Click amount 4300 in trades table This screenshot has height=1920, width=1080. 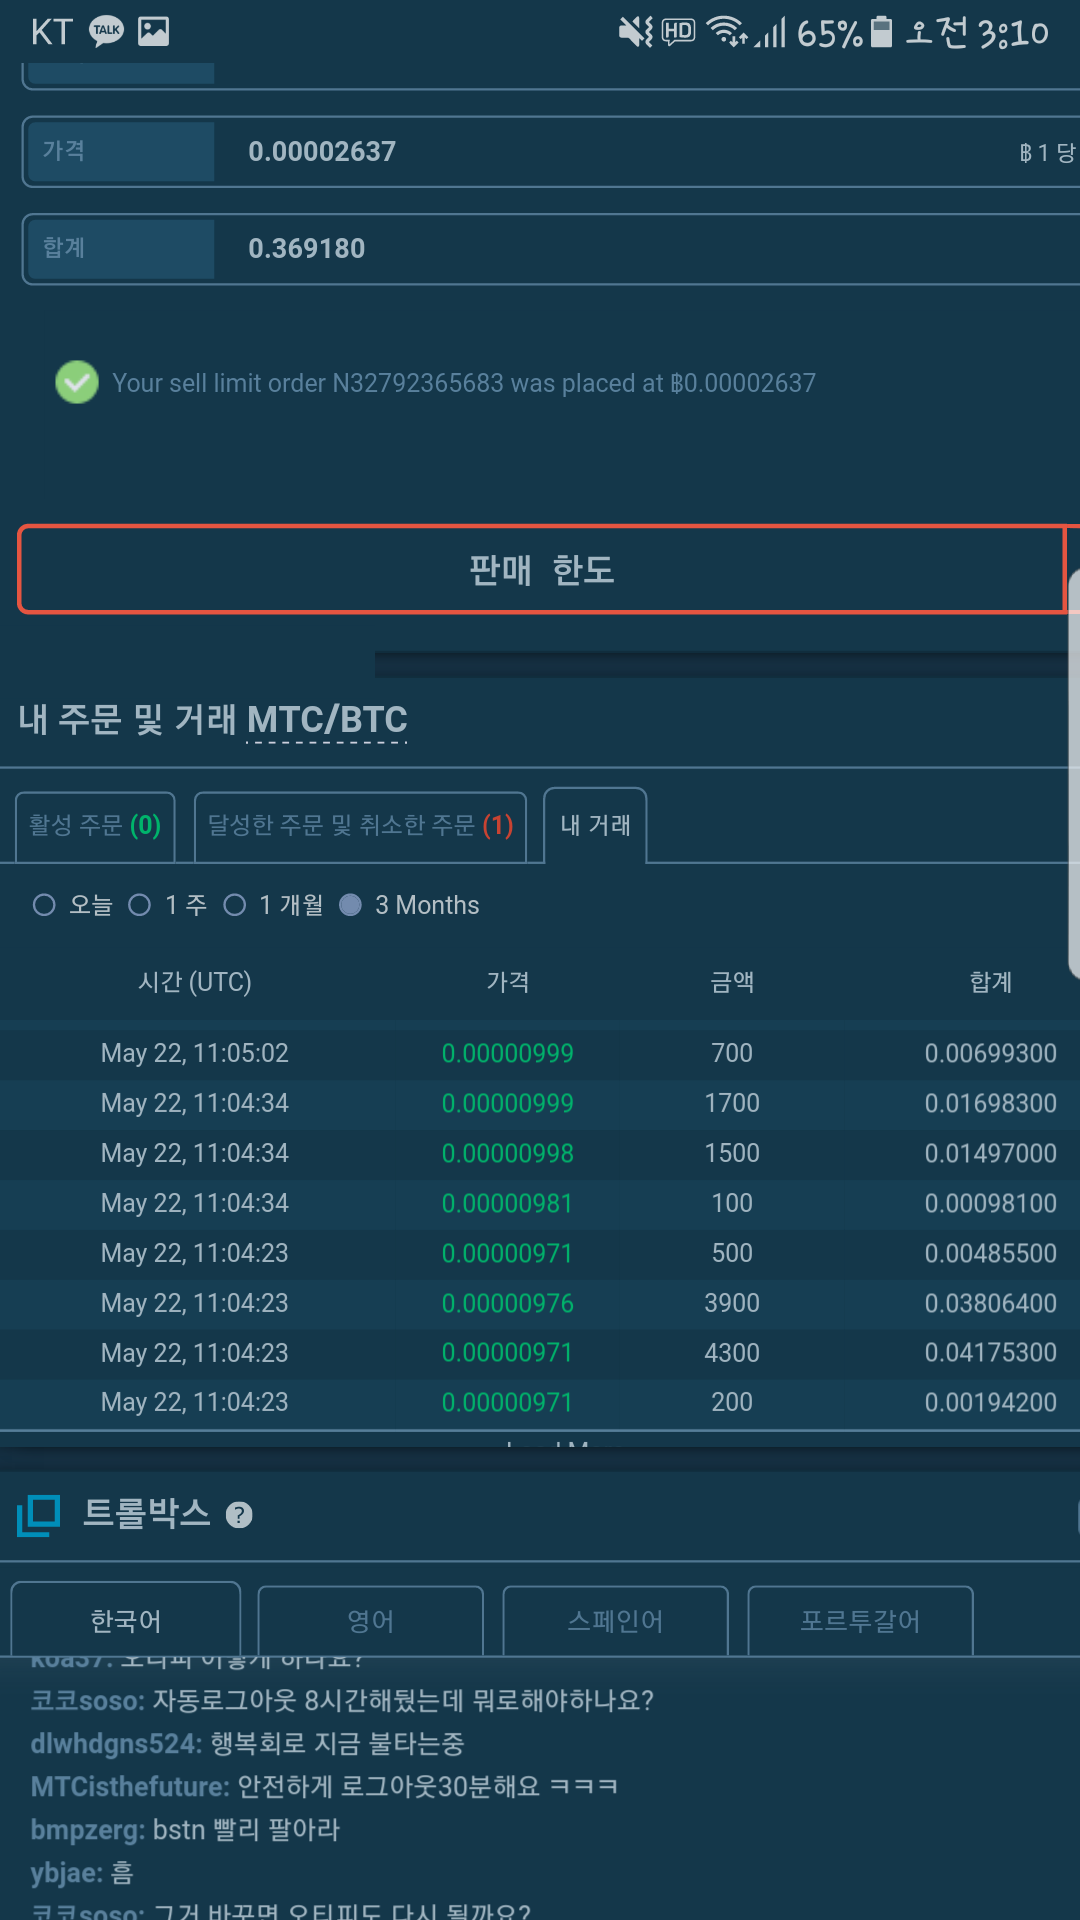click(x=732, y=1353)
